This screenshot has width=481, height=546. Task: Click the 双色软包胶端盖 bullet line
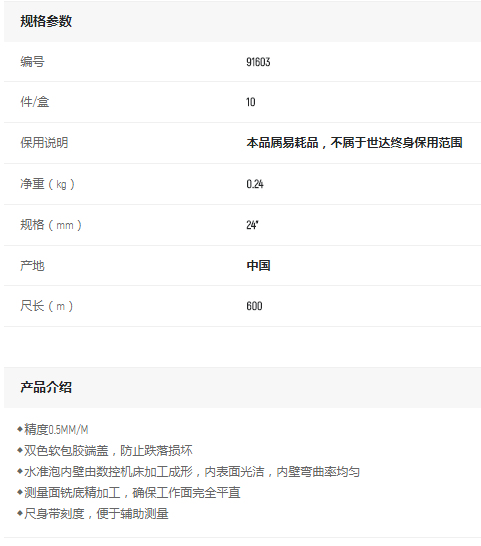(x=104, y=451)
